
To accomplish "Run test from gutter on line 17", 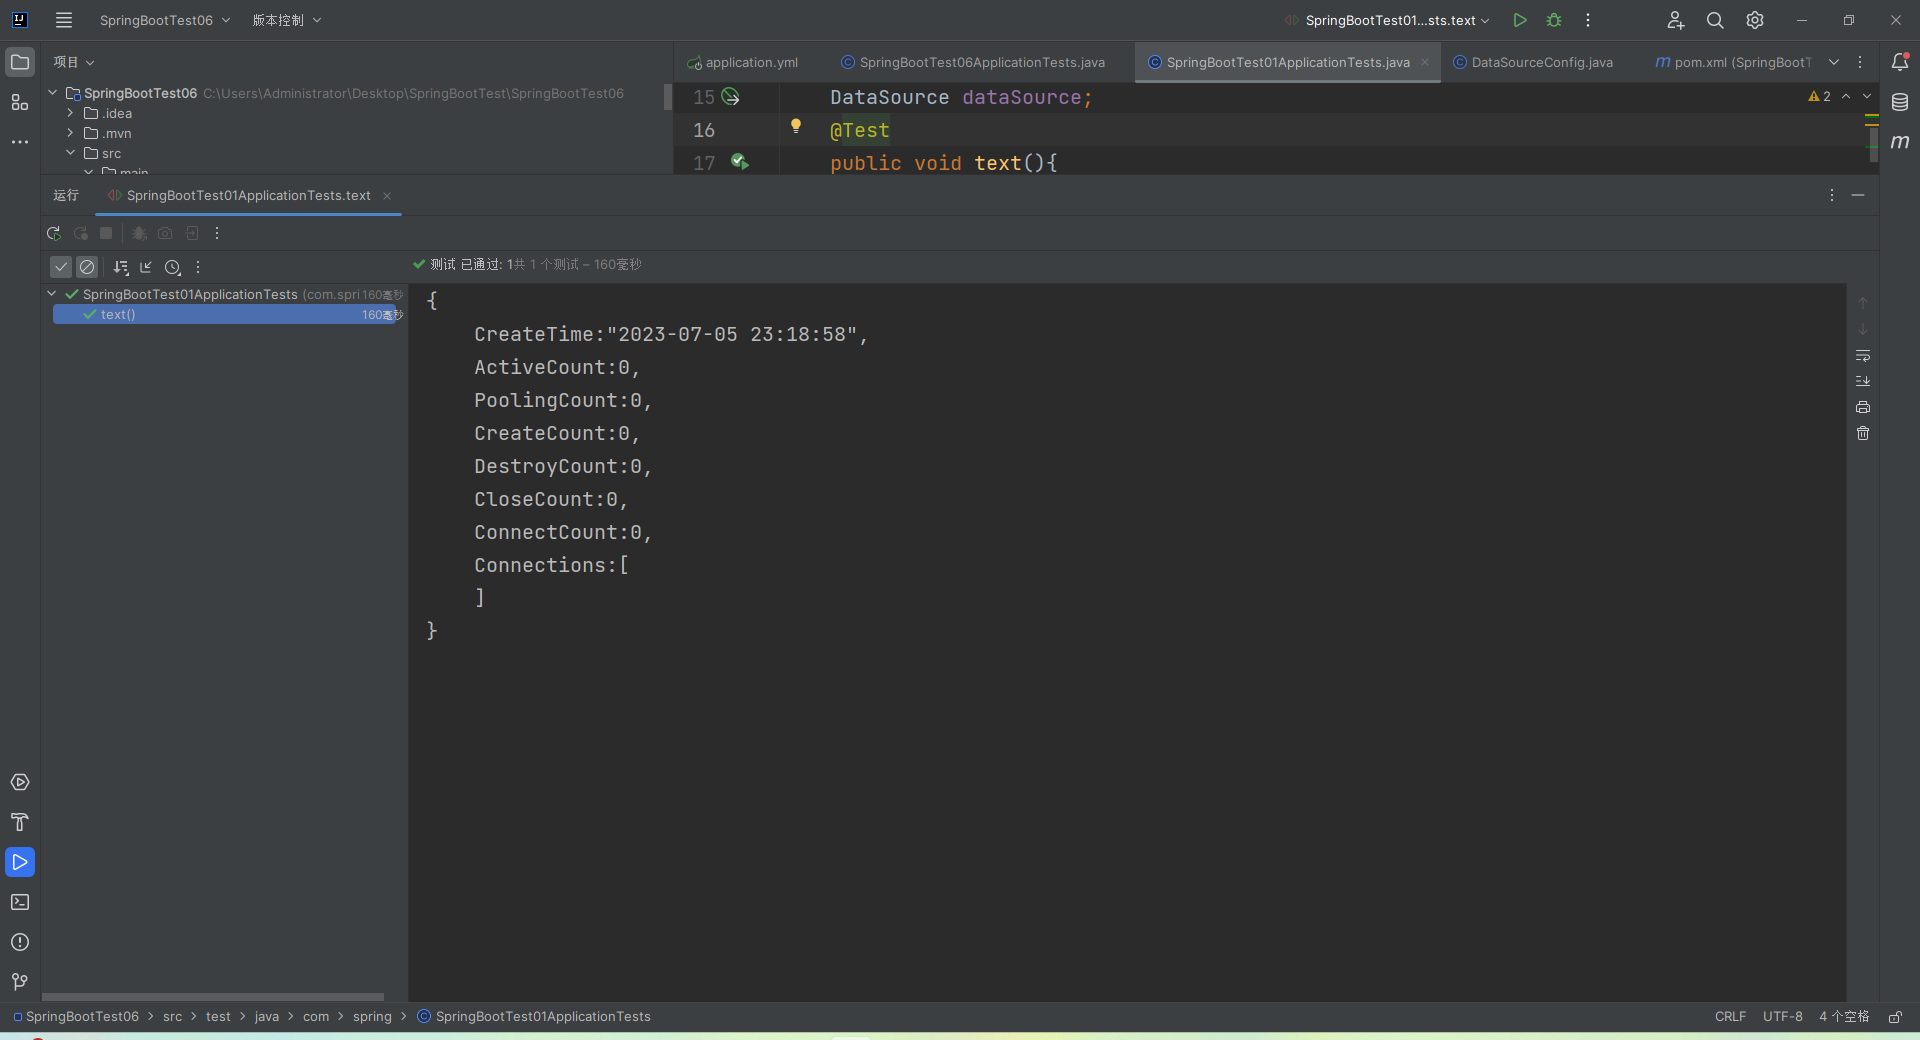I will coord(740,161).
